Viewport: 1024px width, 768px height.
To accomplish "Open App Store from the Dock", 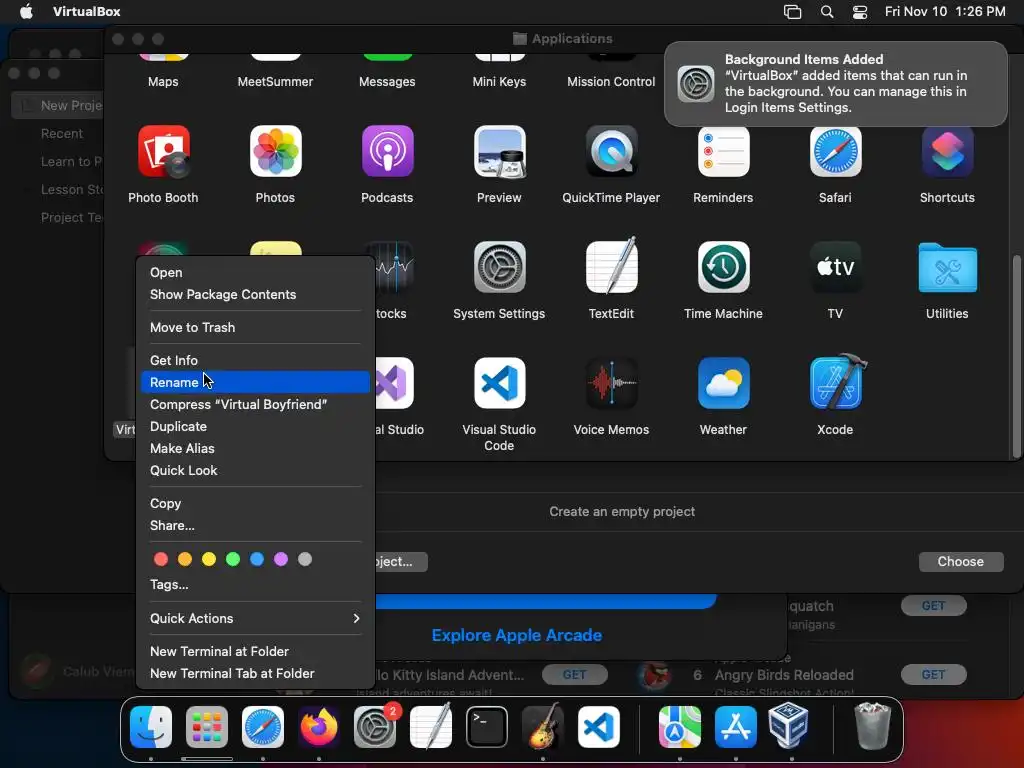I will 736,727.
